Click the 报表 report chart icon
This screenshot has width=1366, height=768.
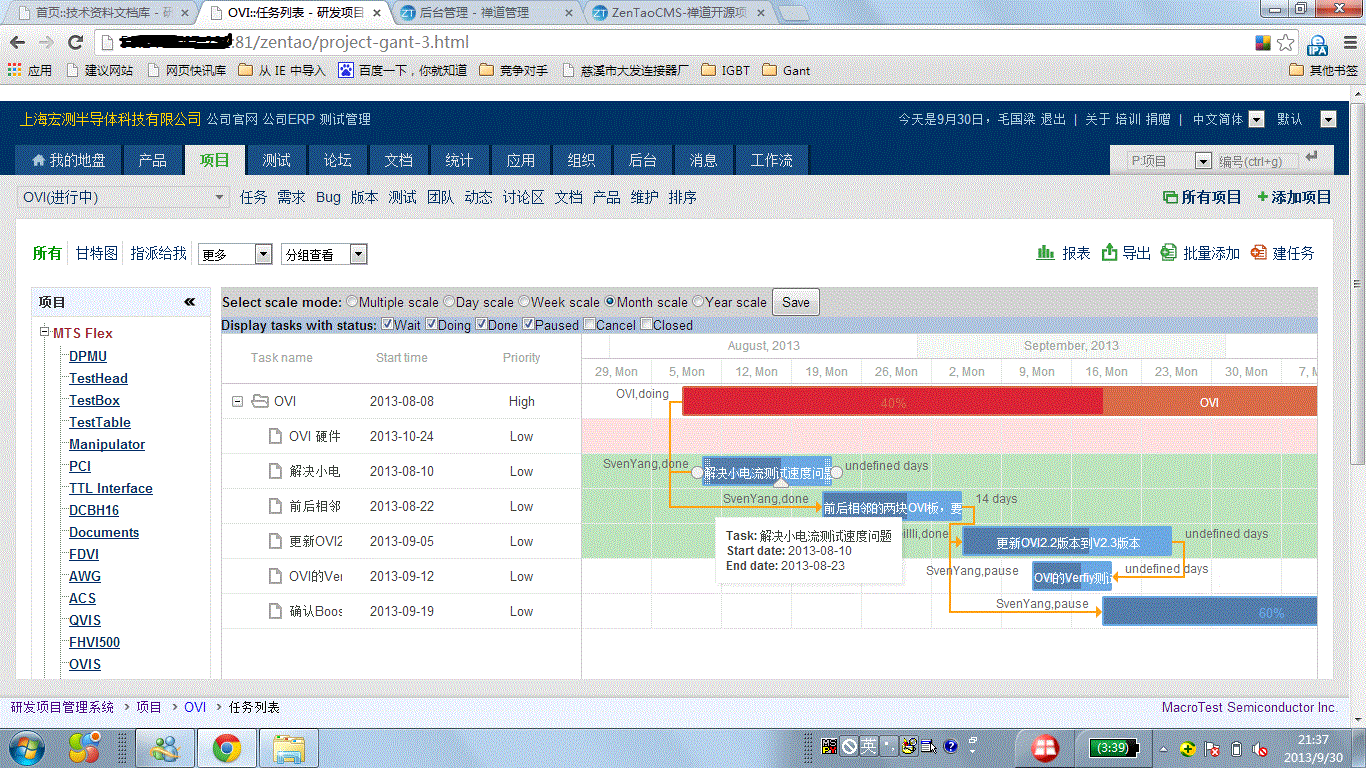tap(1046, 253)
